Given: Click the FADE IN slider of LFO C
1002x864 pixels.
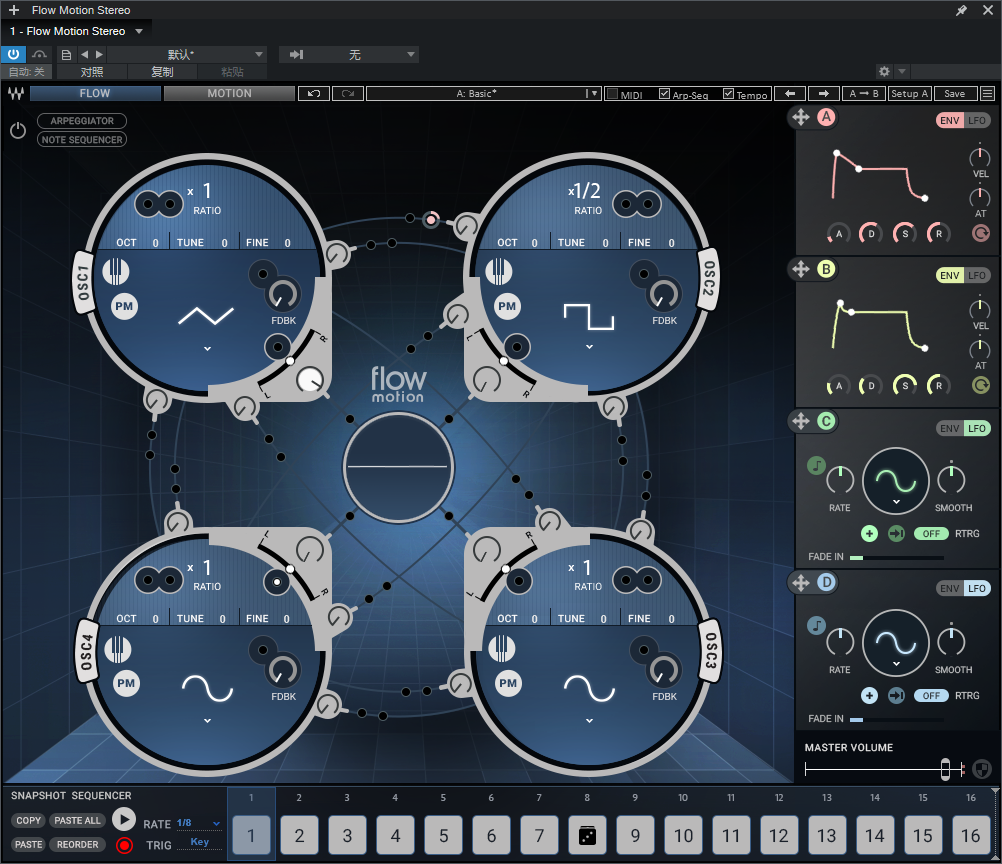Looking at the screenshot, I should pyautogui.click(x=897, y=558).
